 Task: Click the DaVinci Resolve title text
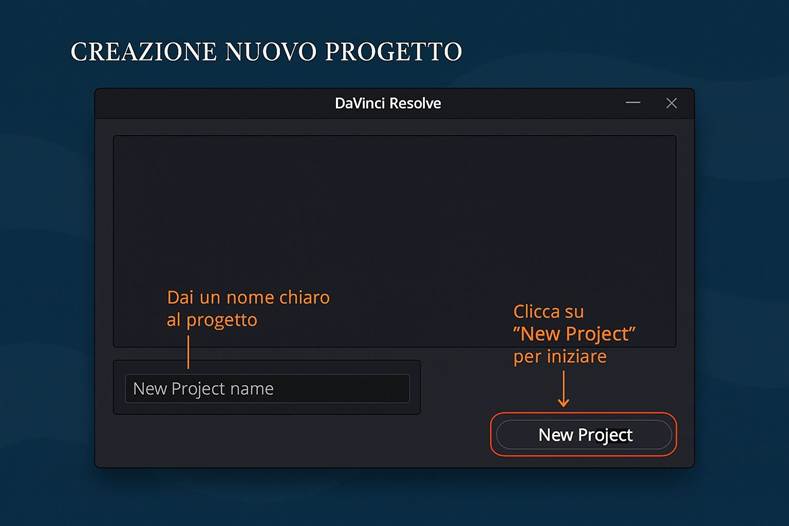point(388,103)
